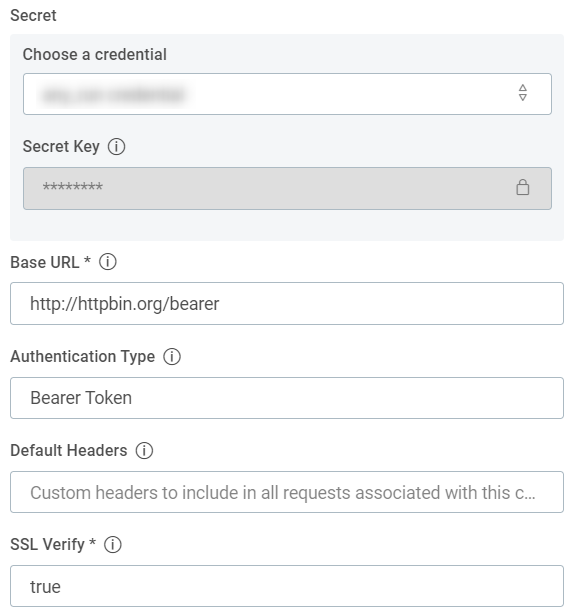Click the Secret section heading
The width and height of the screenshot is (569, 615).
coord(33,16)
